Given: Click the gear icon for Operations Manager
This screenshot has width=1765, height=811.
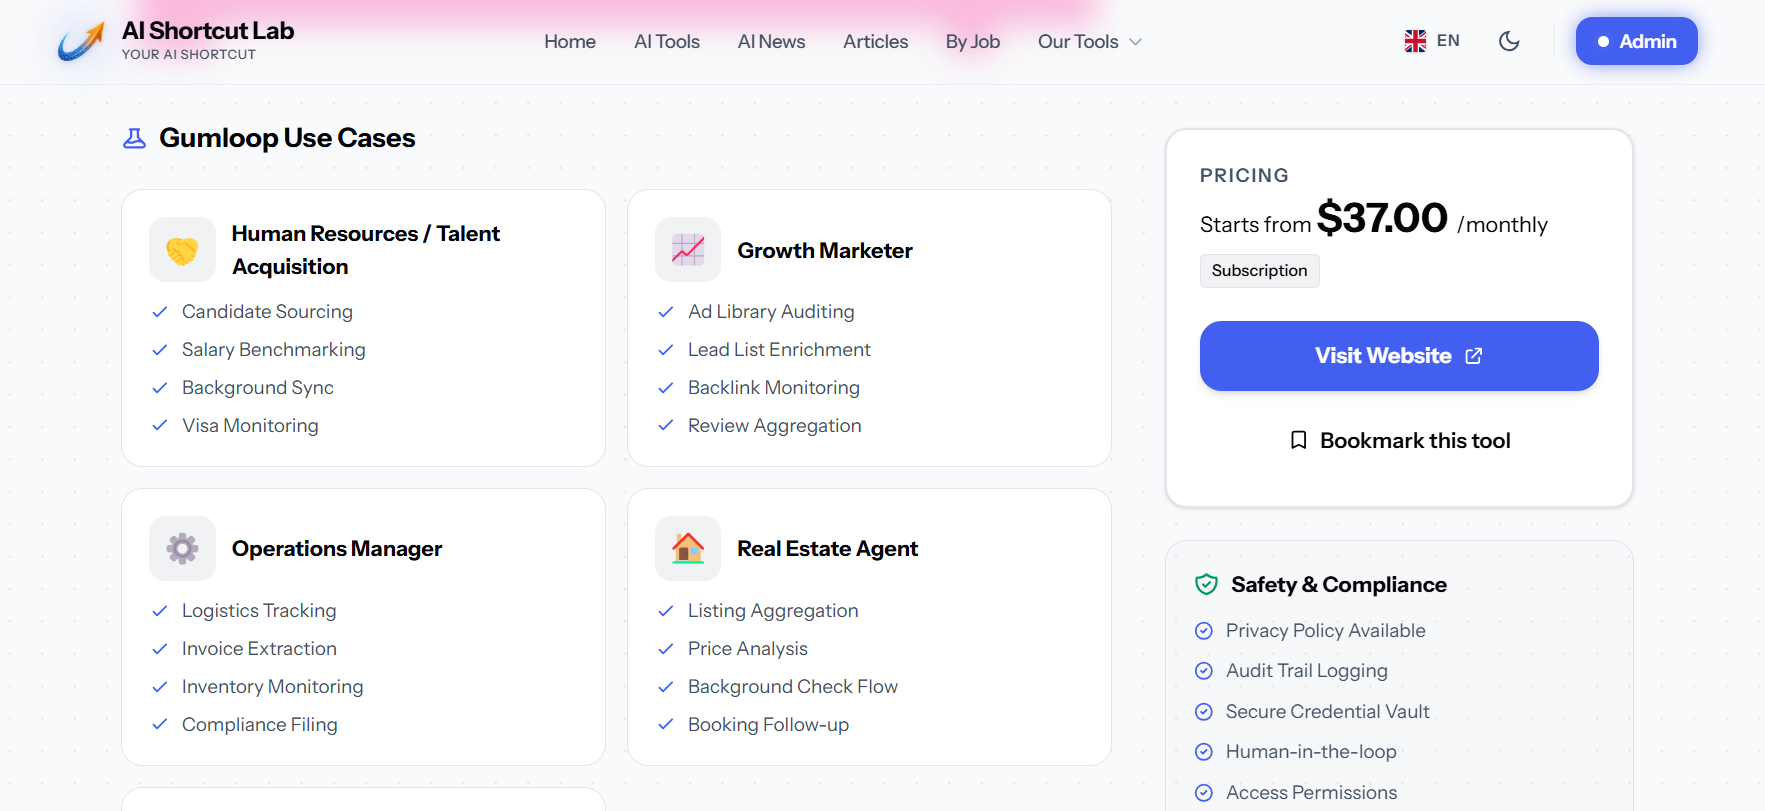Looking at the screenshot, I should pyautogui.click(x=182, y=548).
